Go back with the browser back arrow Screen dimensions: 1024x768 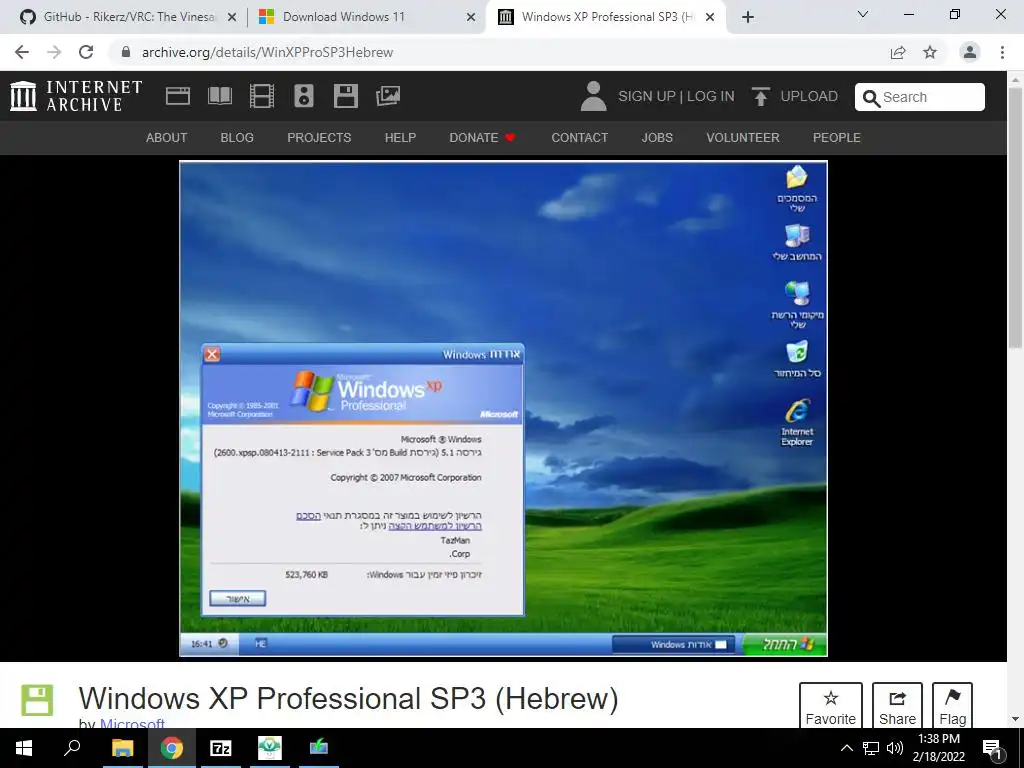click(22, 52)
